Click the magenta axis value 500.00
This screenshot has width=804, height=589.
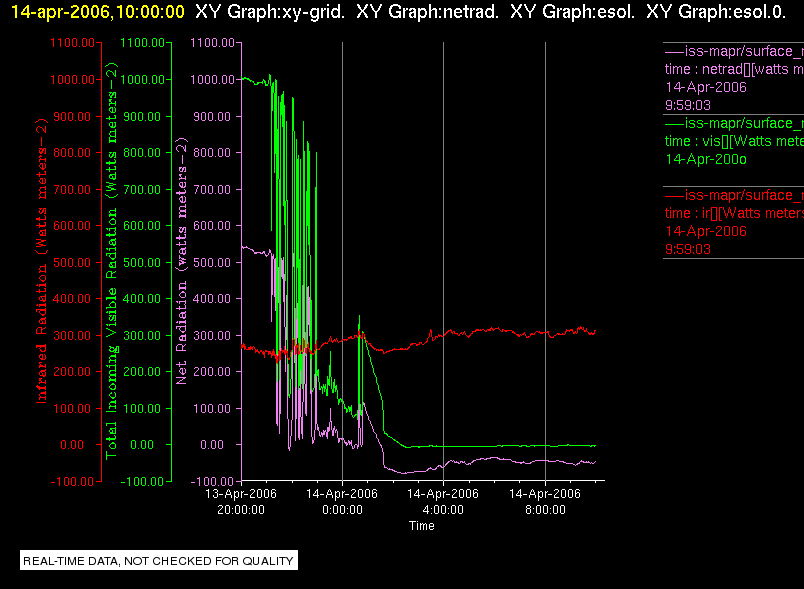point(212,263)
